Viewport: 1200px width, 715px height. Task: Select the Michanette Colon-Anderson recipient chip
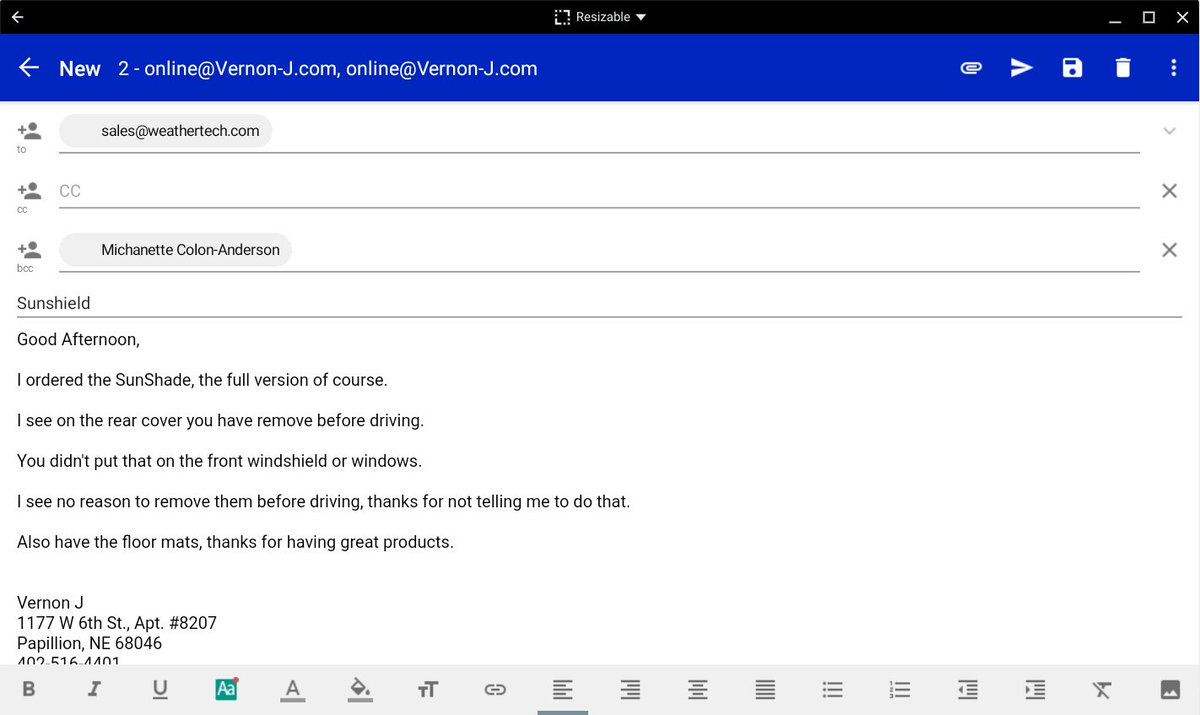point(175,250)
